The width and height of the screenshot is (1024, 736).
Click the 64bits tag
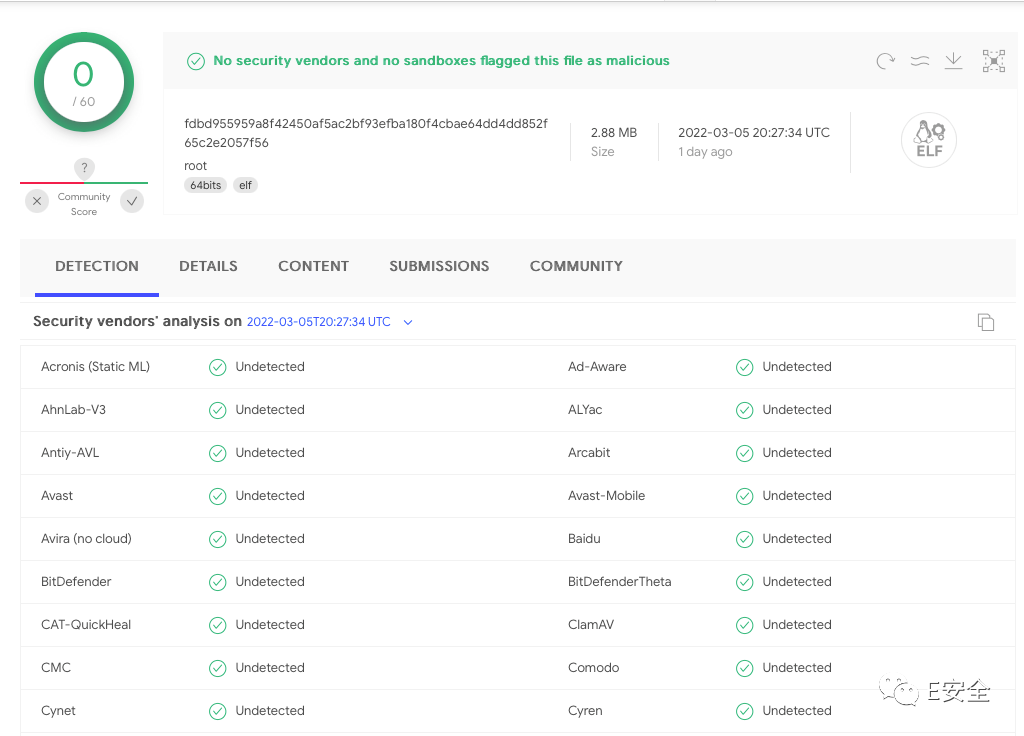205,185
